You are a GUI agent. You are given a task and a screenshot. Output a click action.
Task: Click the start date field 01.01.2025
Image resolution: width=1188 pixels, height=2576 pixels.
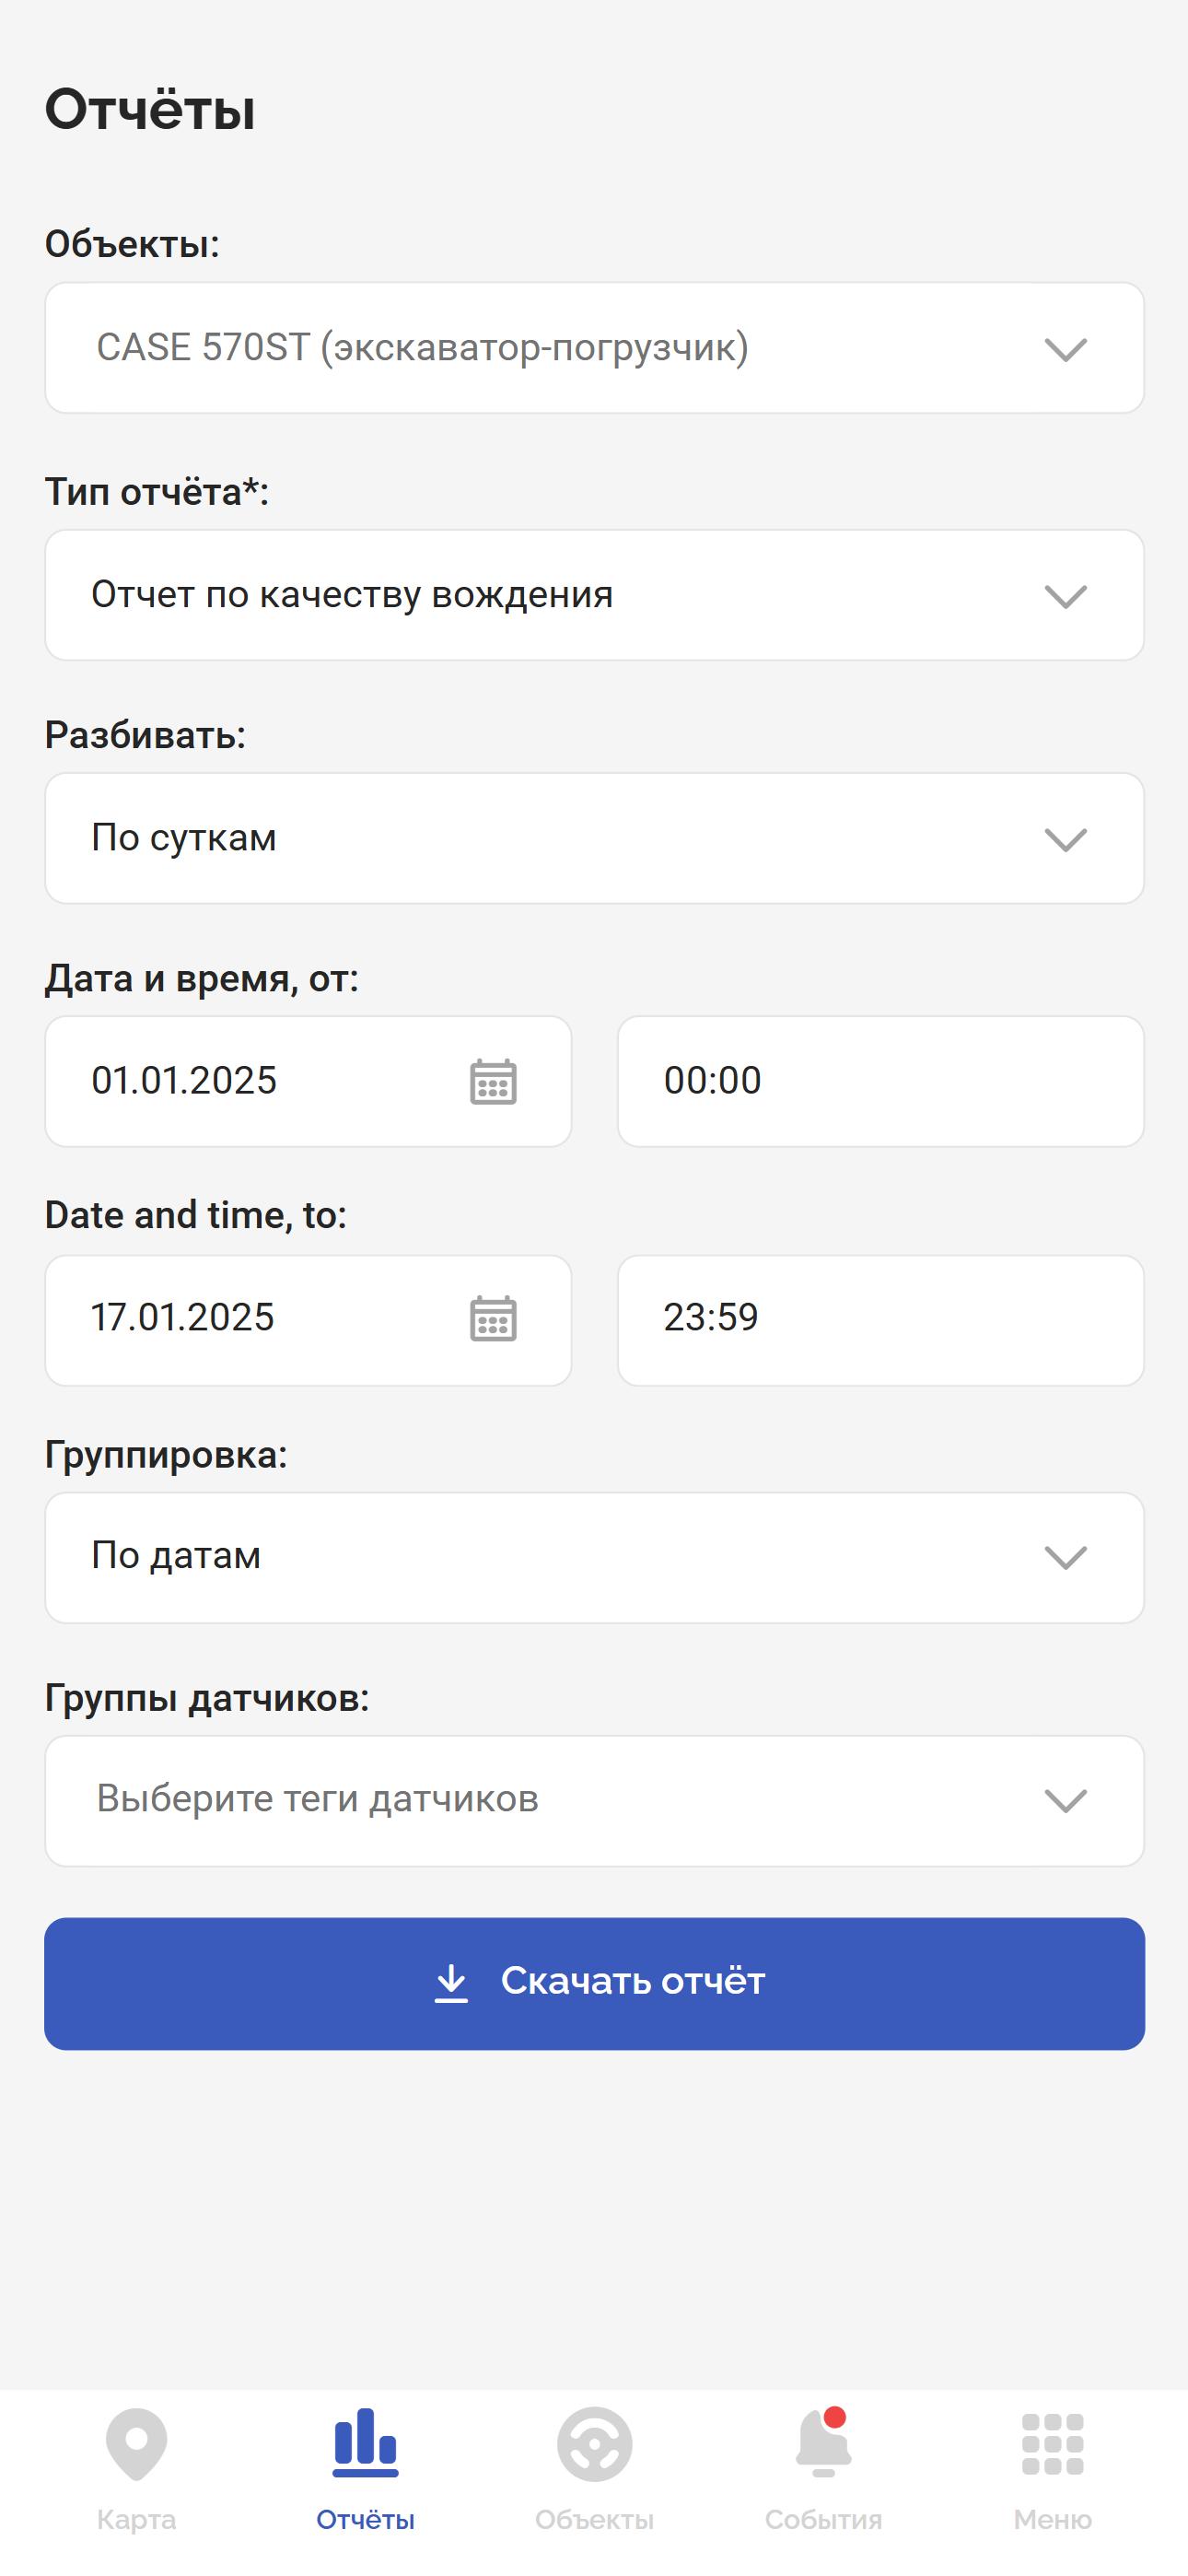308,1081
